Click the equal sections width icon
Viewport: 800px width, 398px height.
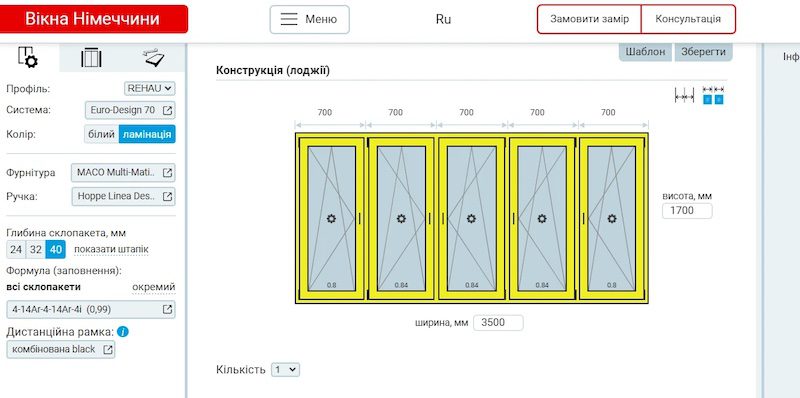[713, 95]
